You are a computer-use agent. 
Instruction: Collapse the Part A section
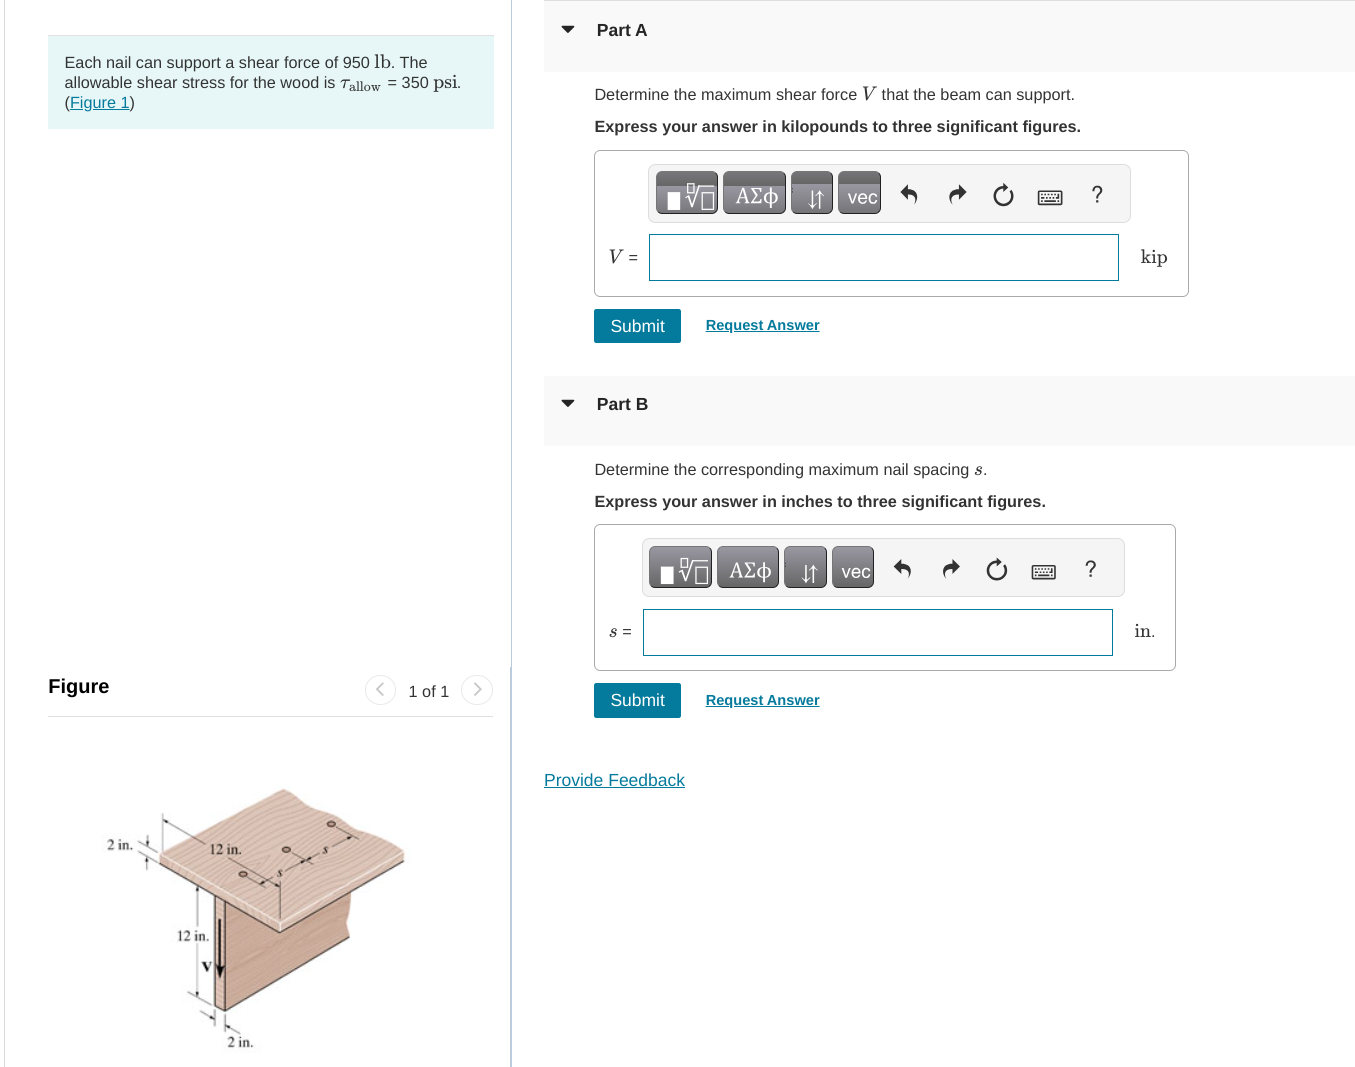tap(567, 30)
